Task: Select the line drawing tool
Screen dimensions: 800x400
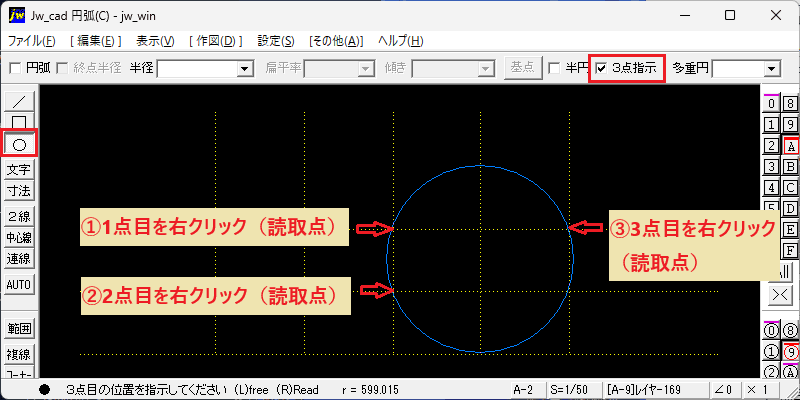Action: coord(19,102)
